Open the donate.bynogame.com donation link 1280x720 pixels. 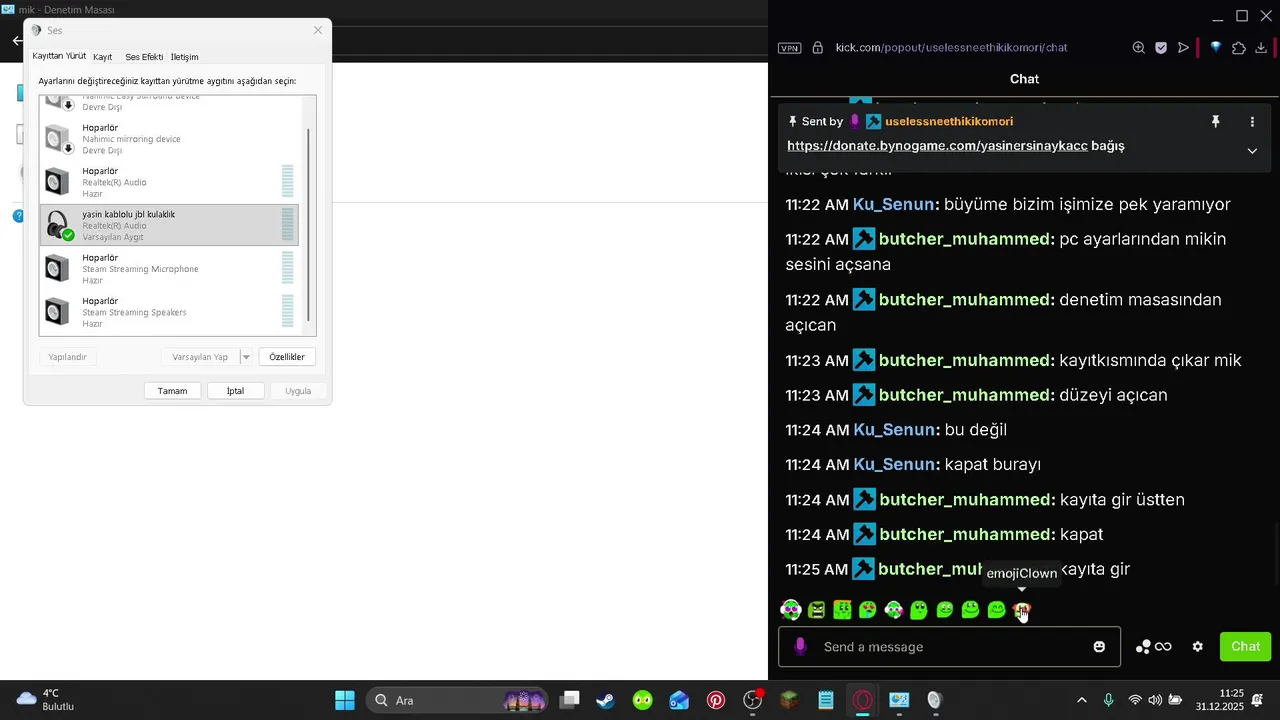click(x=937, y=146)
